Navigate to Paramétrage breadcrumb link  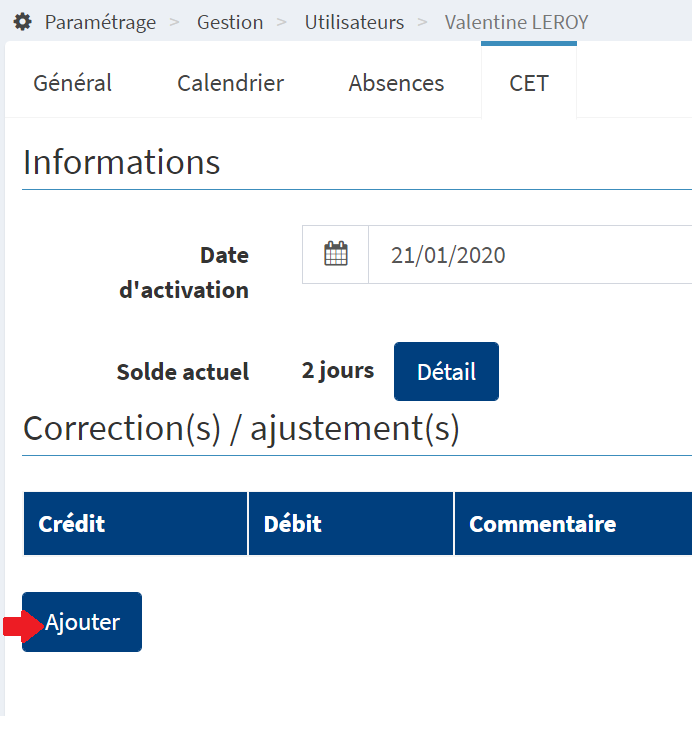pyautogui.click(x=100, y=22)
